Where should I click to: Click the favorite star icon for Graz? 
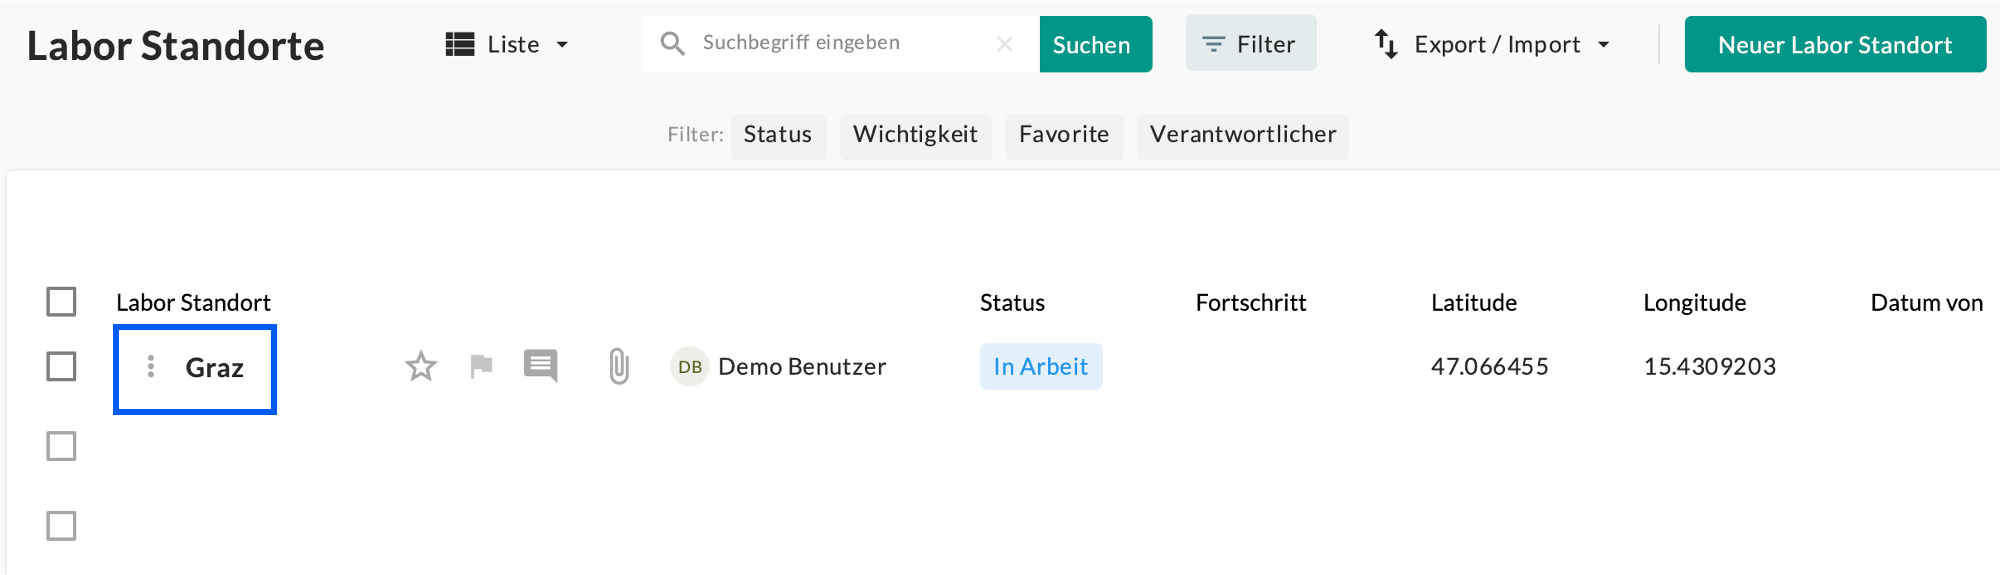[421, 367]
